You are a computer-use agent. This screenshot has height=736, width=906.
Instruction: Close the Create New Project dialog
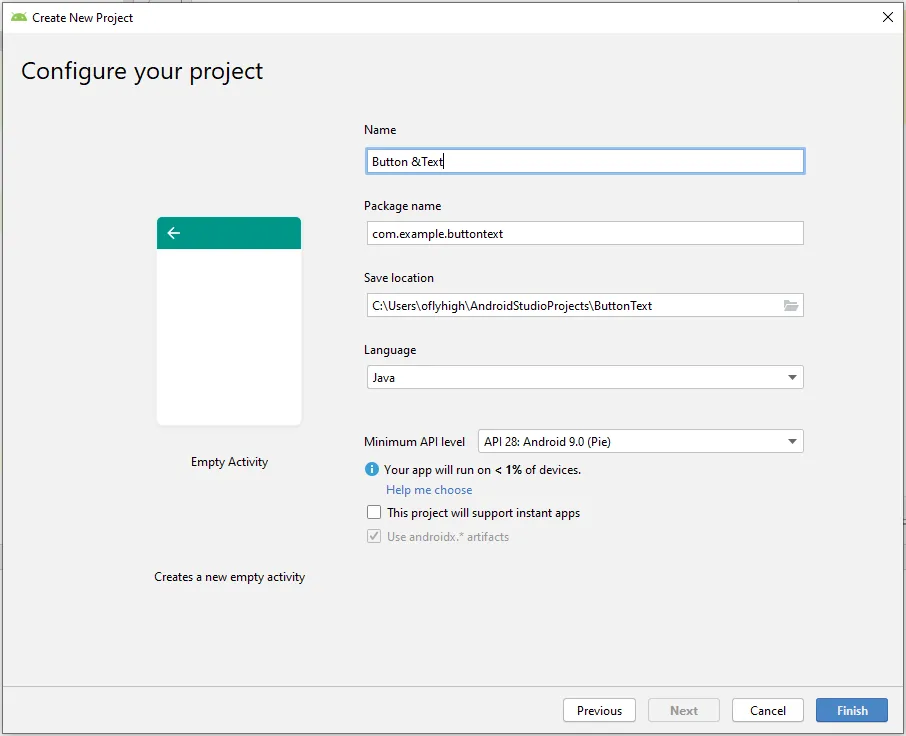(x=888, y=17)
